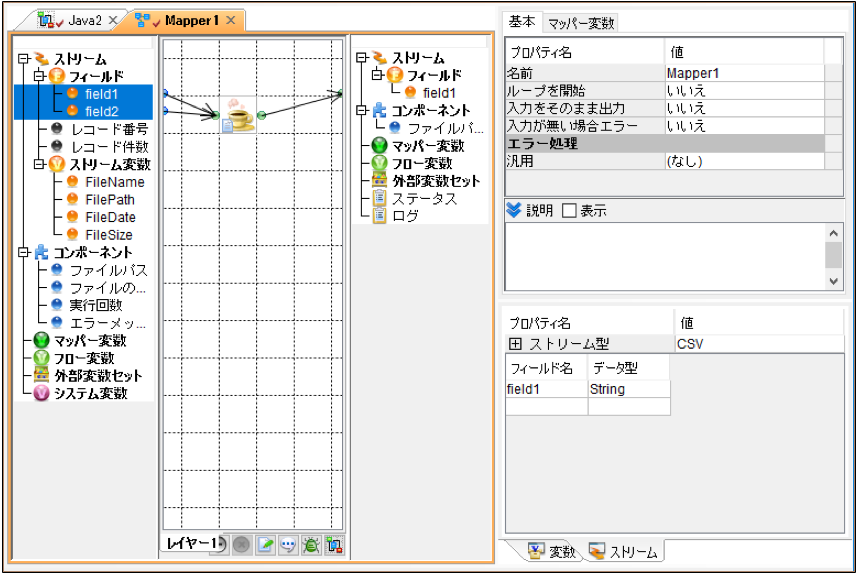Click the left マッパー変数 green icon
Image resolution: width=857 pixels, height=574 pixels.
(42, 341)
